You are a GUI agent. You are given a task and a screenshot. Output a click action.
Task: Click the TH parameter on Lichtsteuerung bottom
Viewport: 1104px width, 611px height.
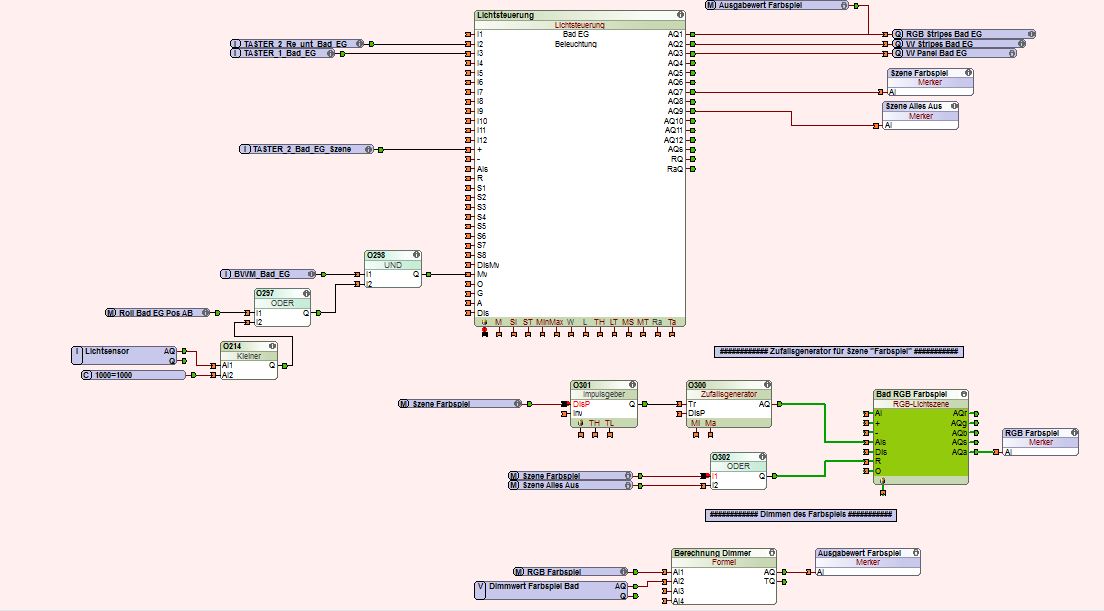[599, 322]
